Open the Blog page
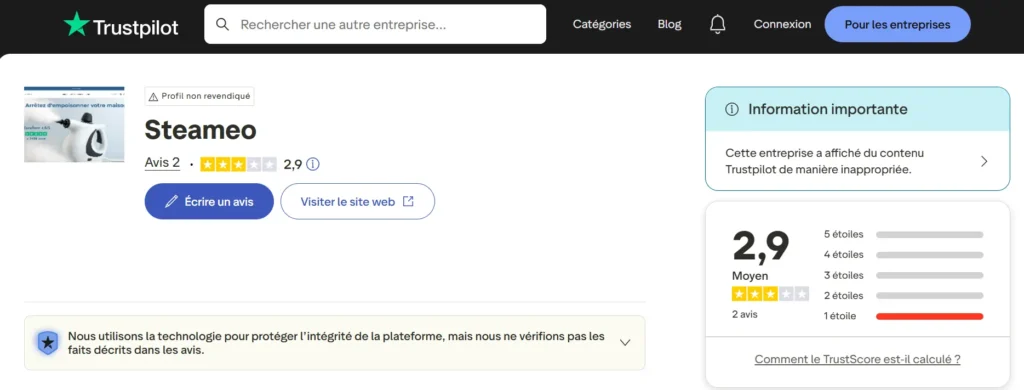 (x=669, y=24)
